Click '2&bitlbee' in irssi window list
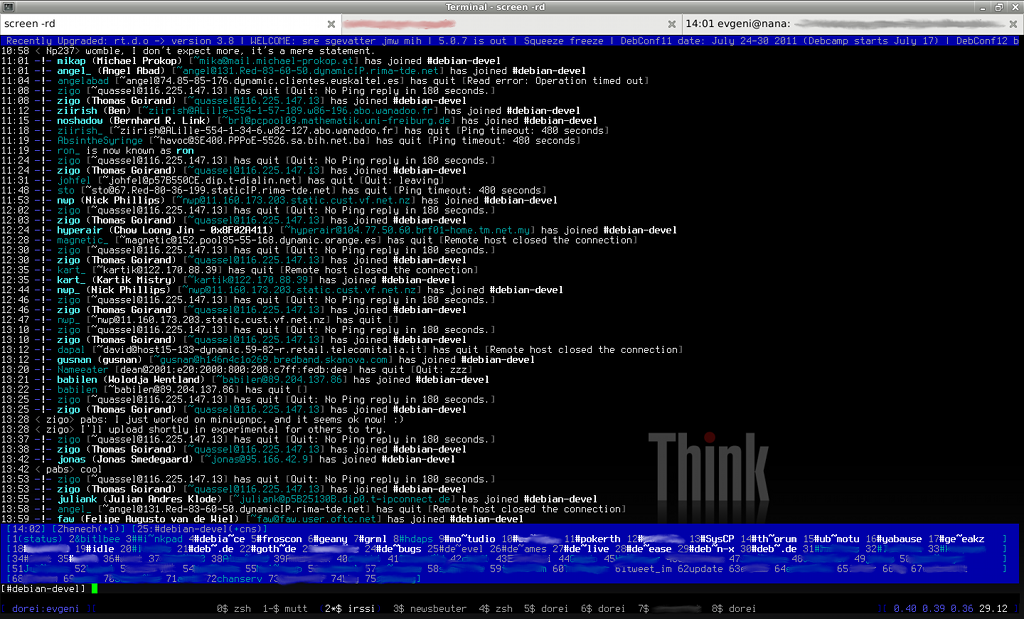 pyautogui.click(x=97, y=539)
